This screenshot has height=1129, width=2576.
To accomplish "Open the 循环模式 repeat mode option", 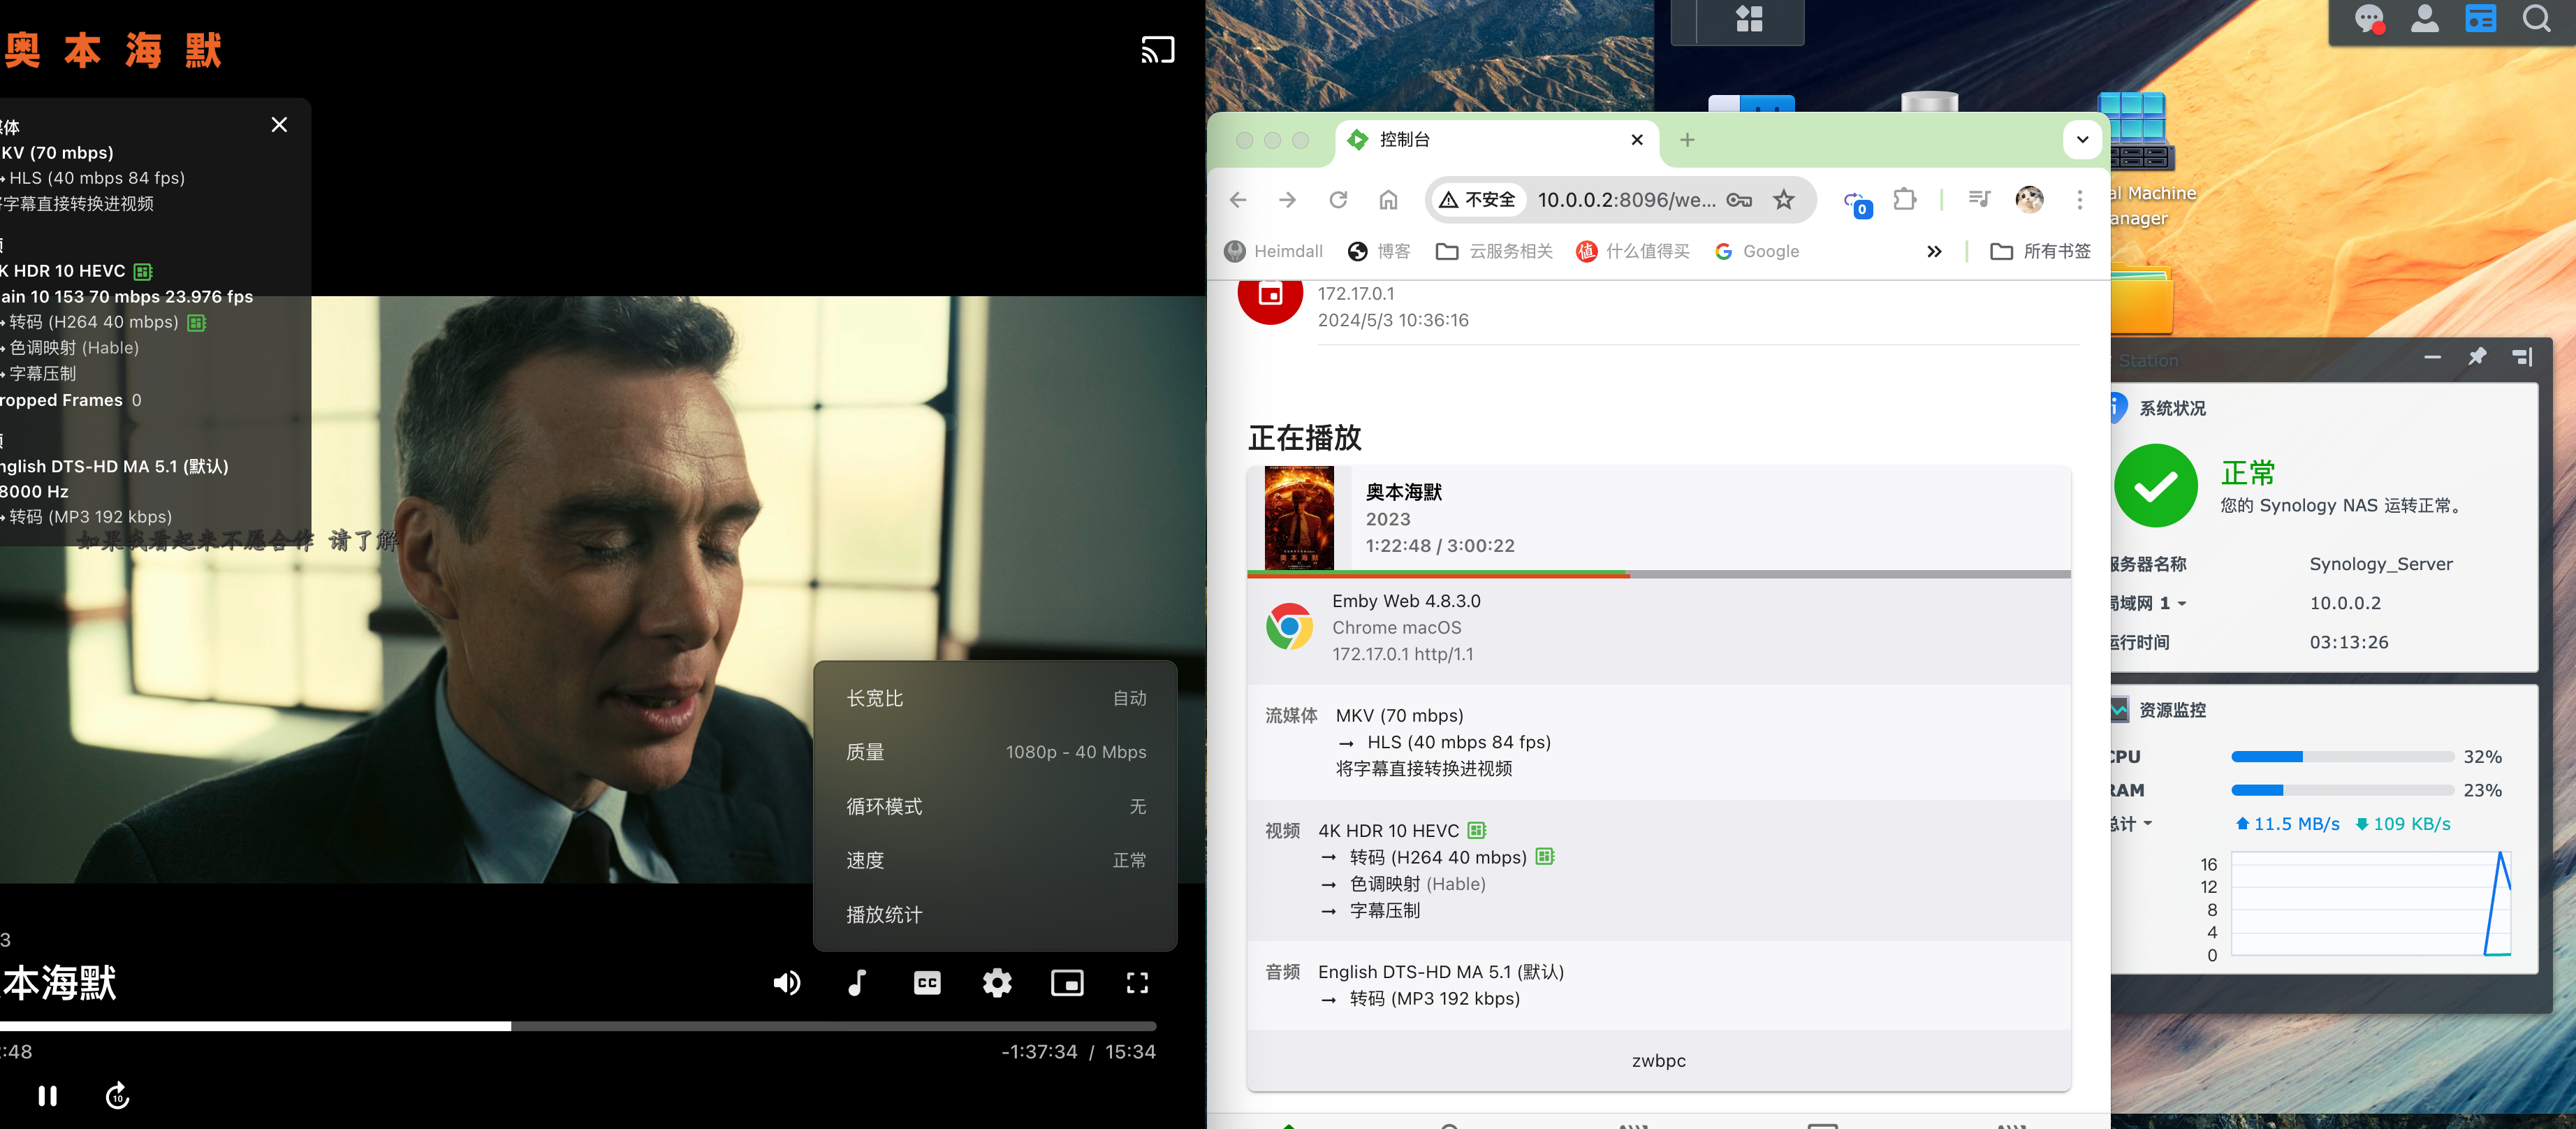I will coord(996,806).
